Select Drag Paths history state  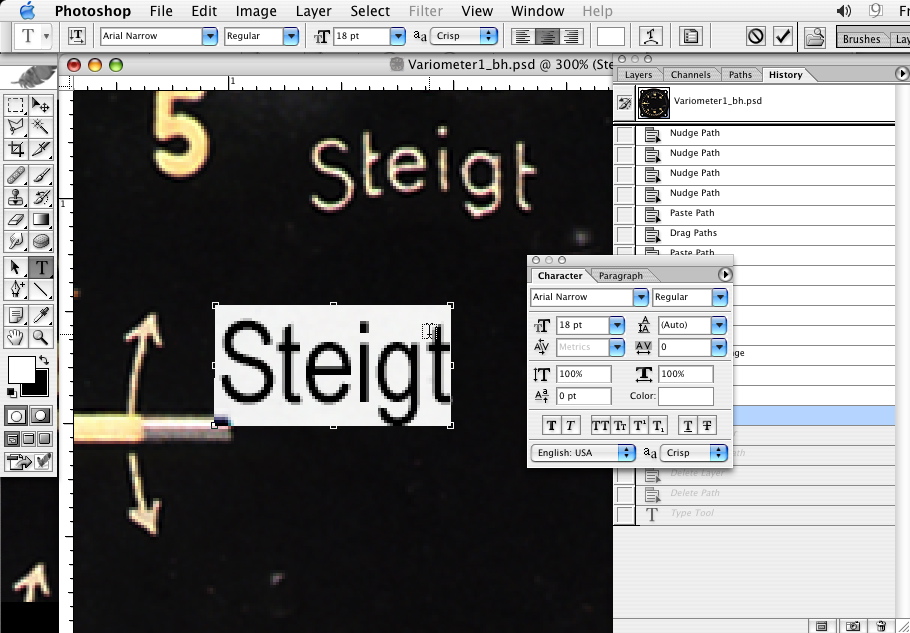click(694, 233)
